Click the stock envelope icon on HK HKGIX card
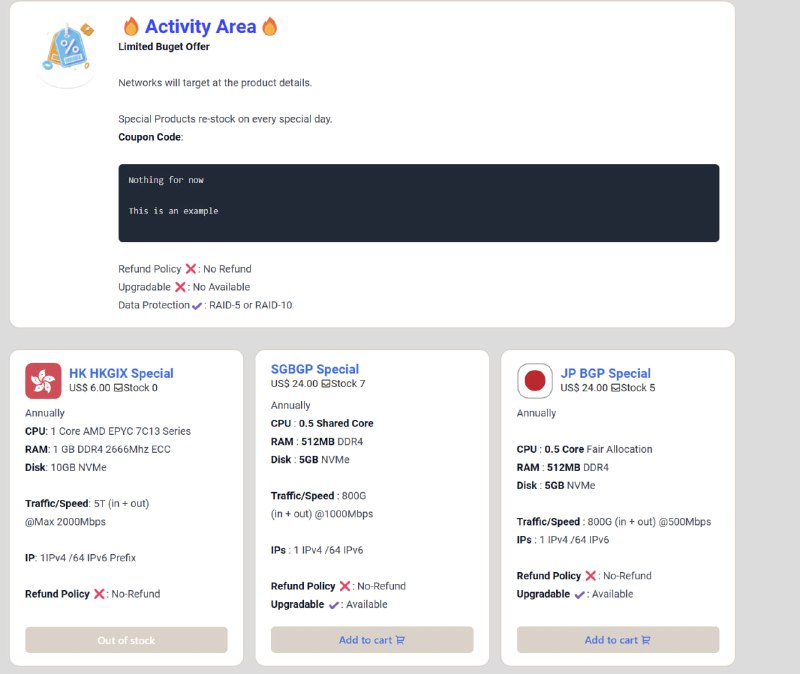Image resolution: width=800 pixels, height=674 pixels. coord(118,388)
